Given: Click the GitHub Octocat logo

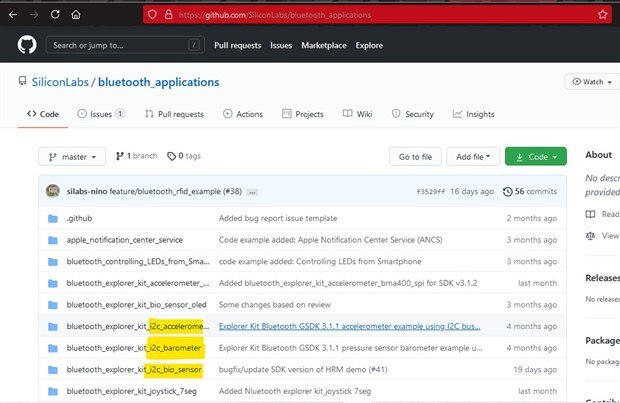Looking at the screenshot, I should [26, 45].
